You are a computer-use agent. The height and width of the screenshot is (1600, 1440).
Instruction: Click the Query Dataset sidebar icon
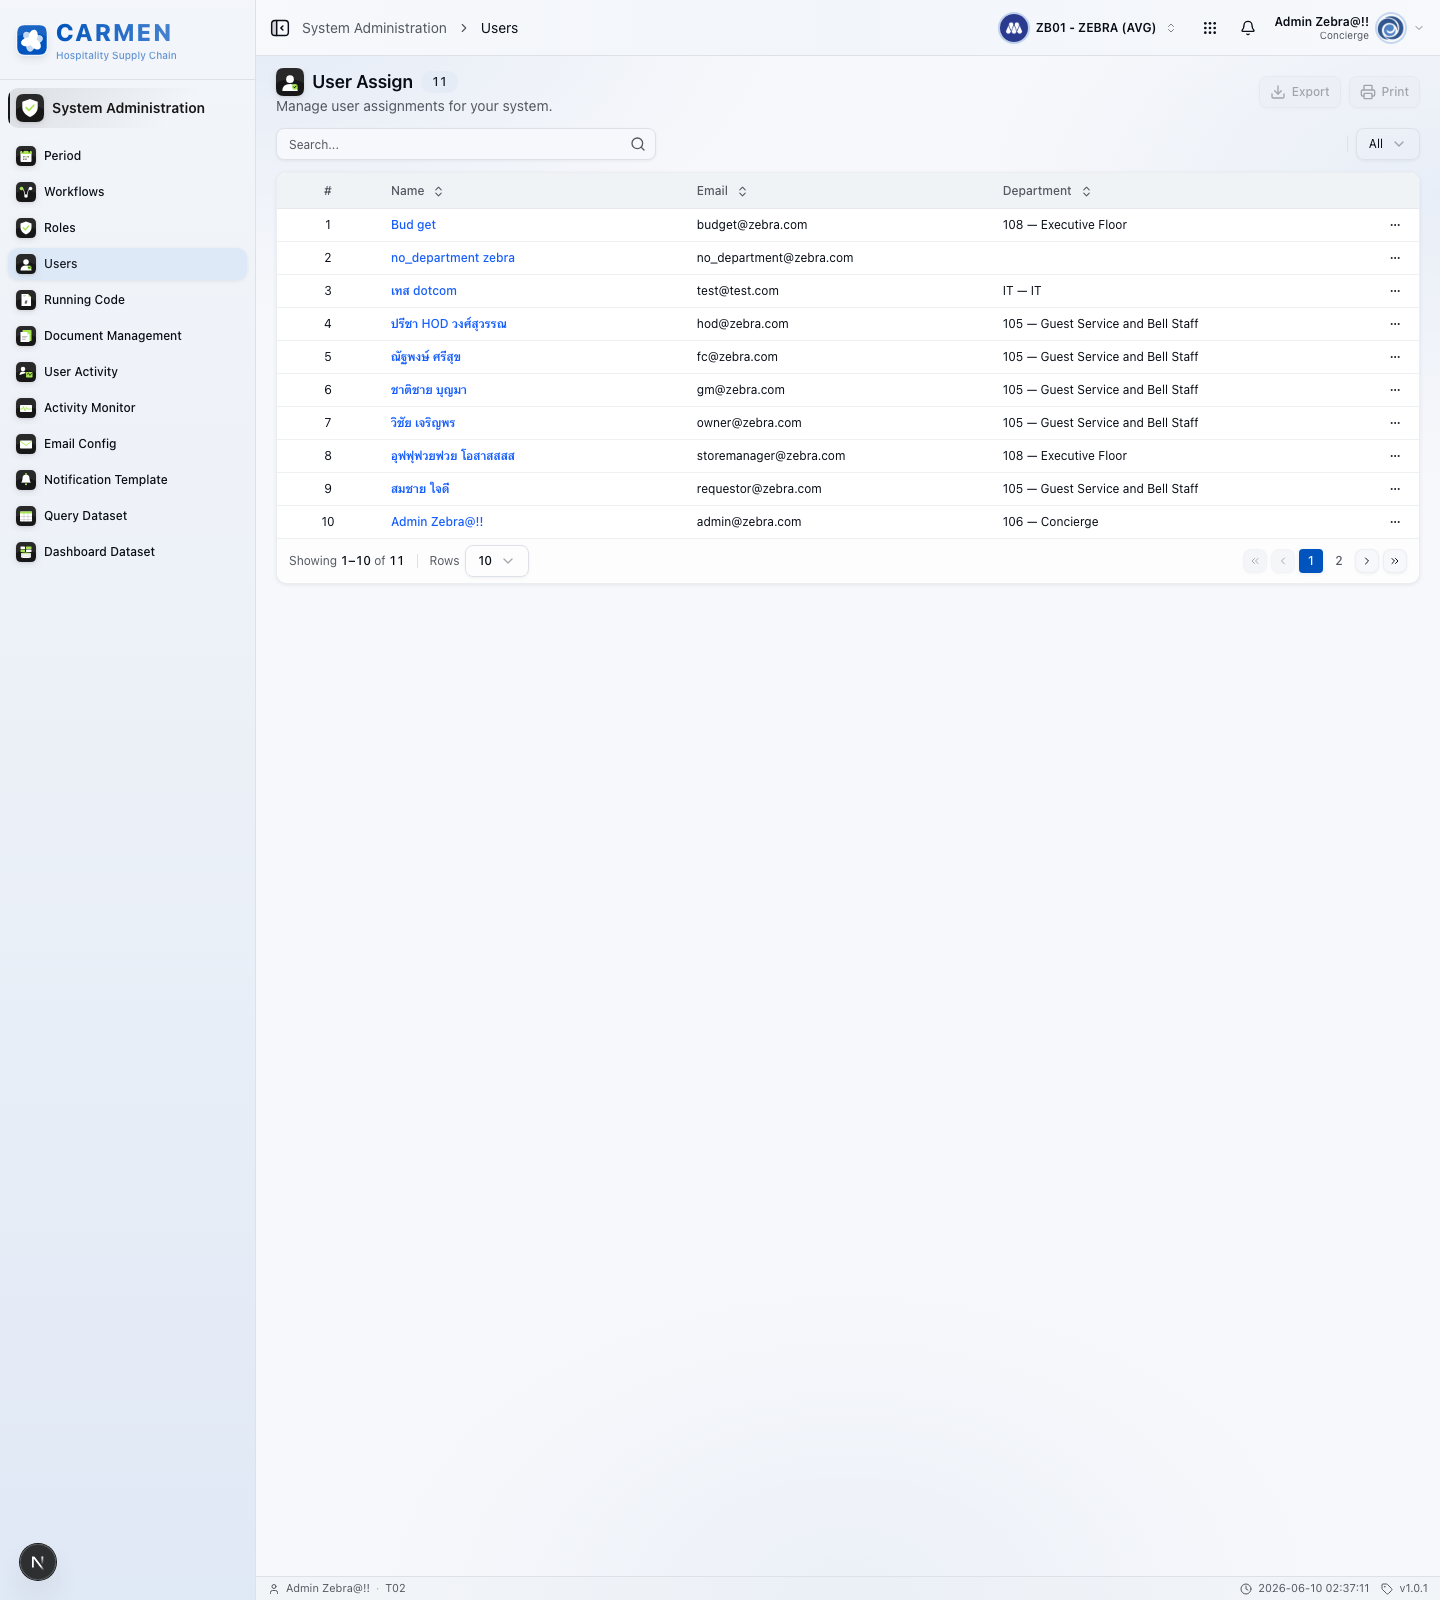(26, 516)
